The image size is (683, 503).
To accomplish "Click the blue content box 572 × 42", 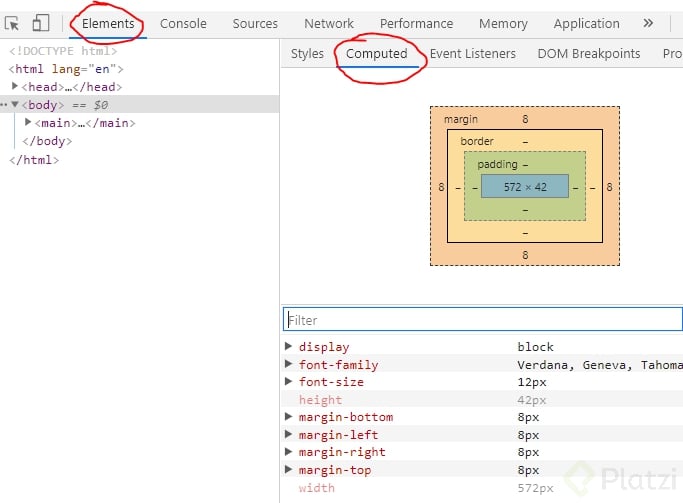I will [525, 187].
